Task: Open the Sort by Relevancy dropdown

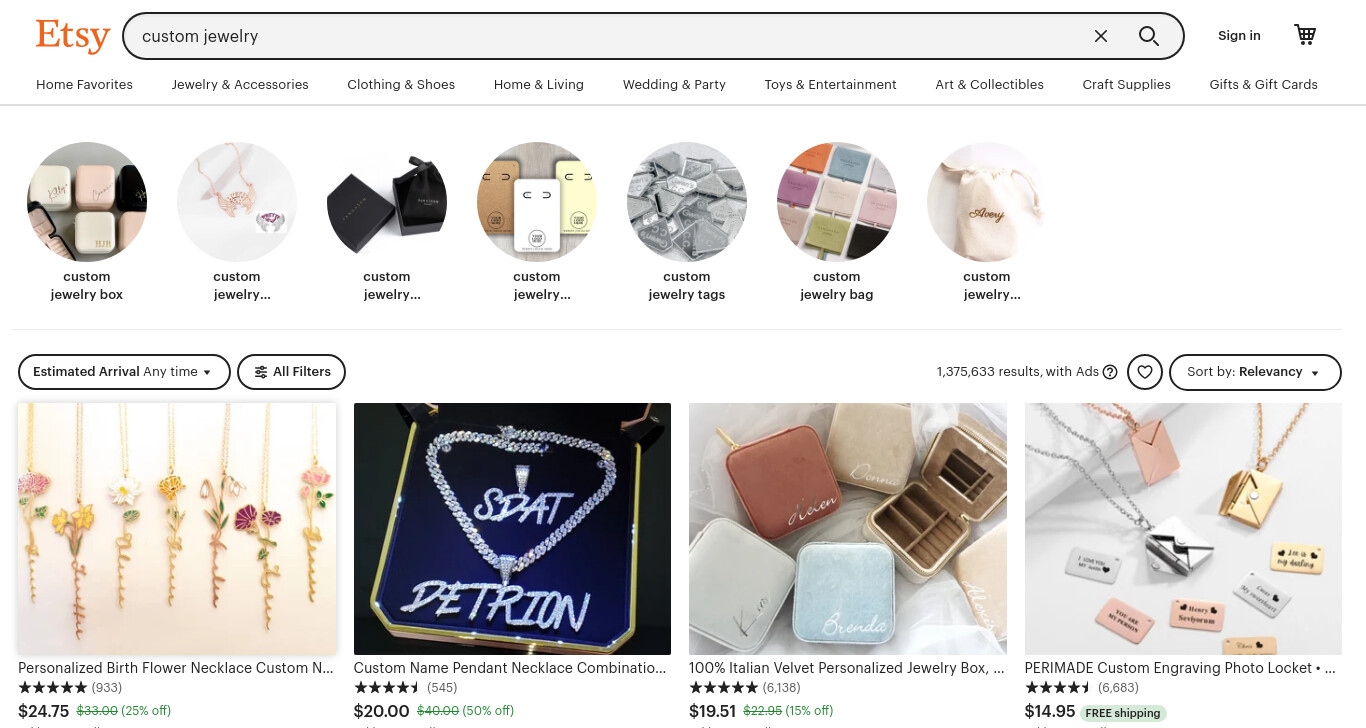Action: (1255, 372)
